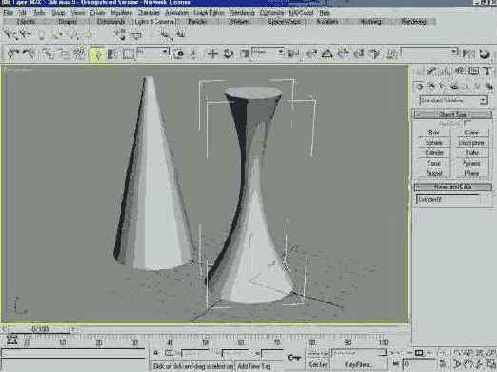Switch to the Compounds tab
Screen dimensions: 497x372
click(111, 22)
